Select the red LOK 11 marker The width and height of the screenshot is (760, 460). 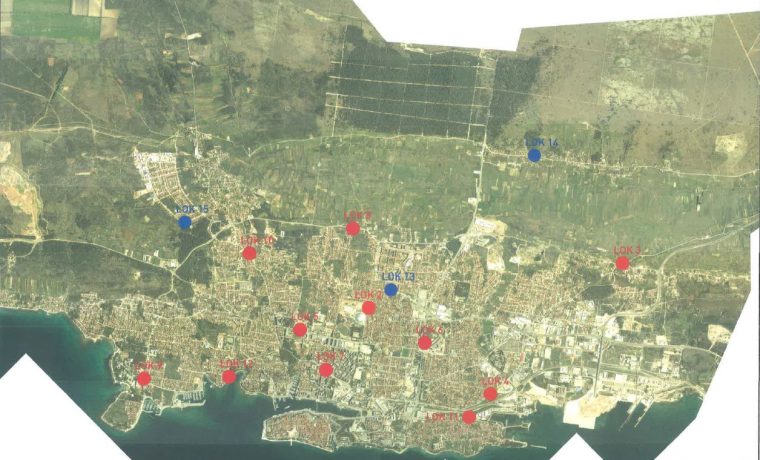[469, 417]
